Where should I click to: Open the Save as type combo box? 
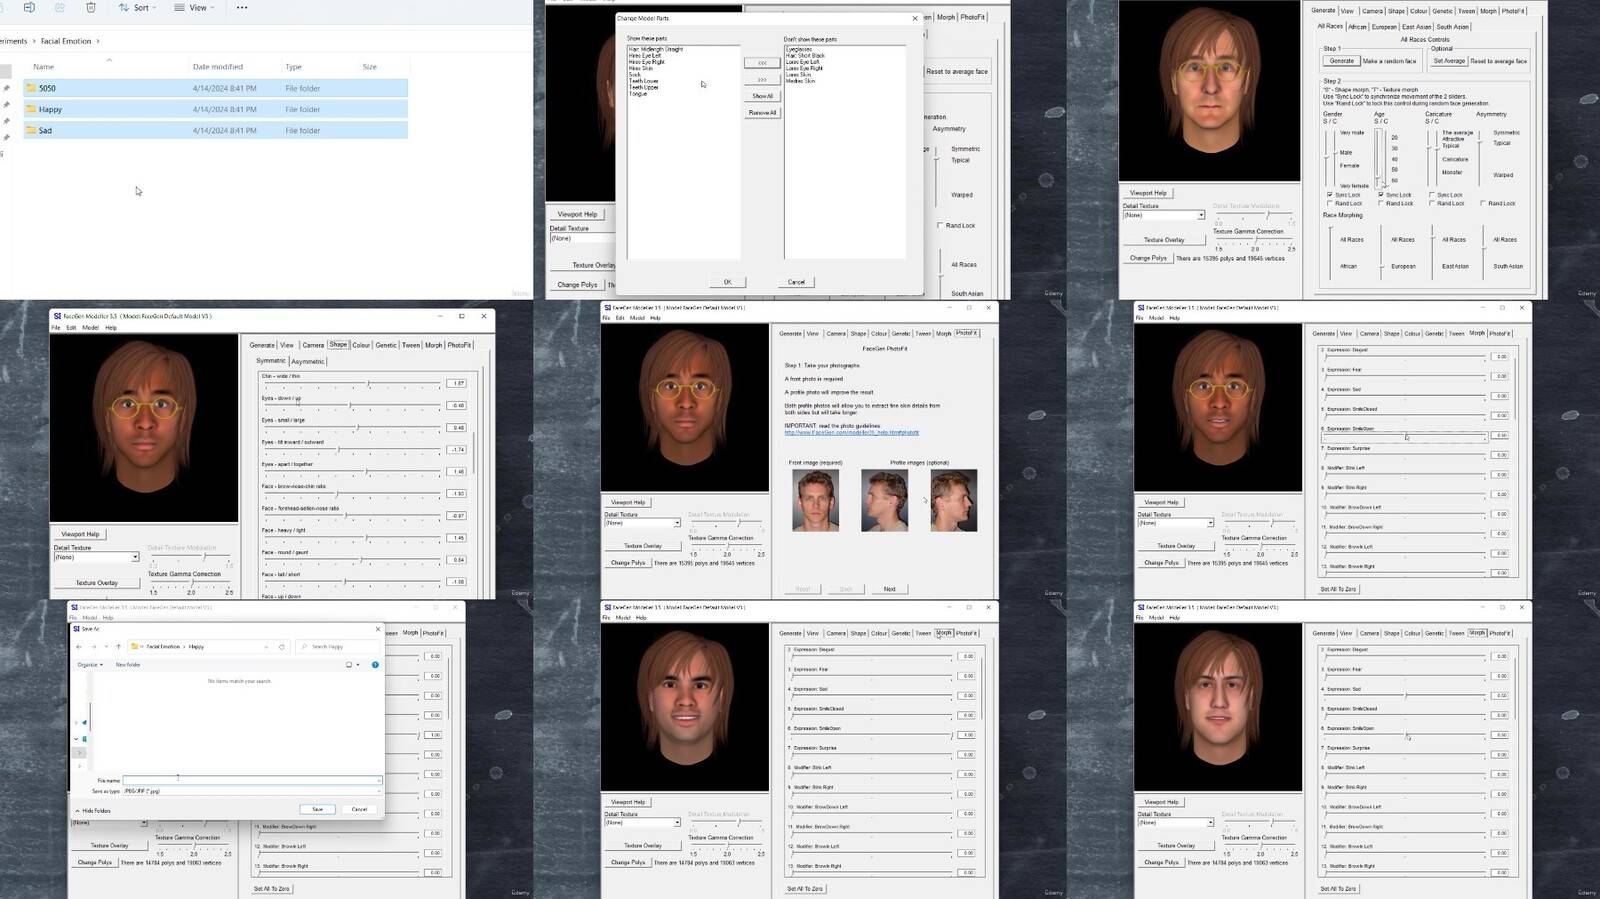click(251, 791)
